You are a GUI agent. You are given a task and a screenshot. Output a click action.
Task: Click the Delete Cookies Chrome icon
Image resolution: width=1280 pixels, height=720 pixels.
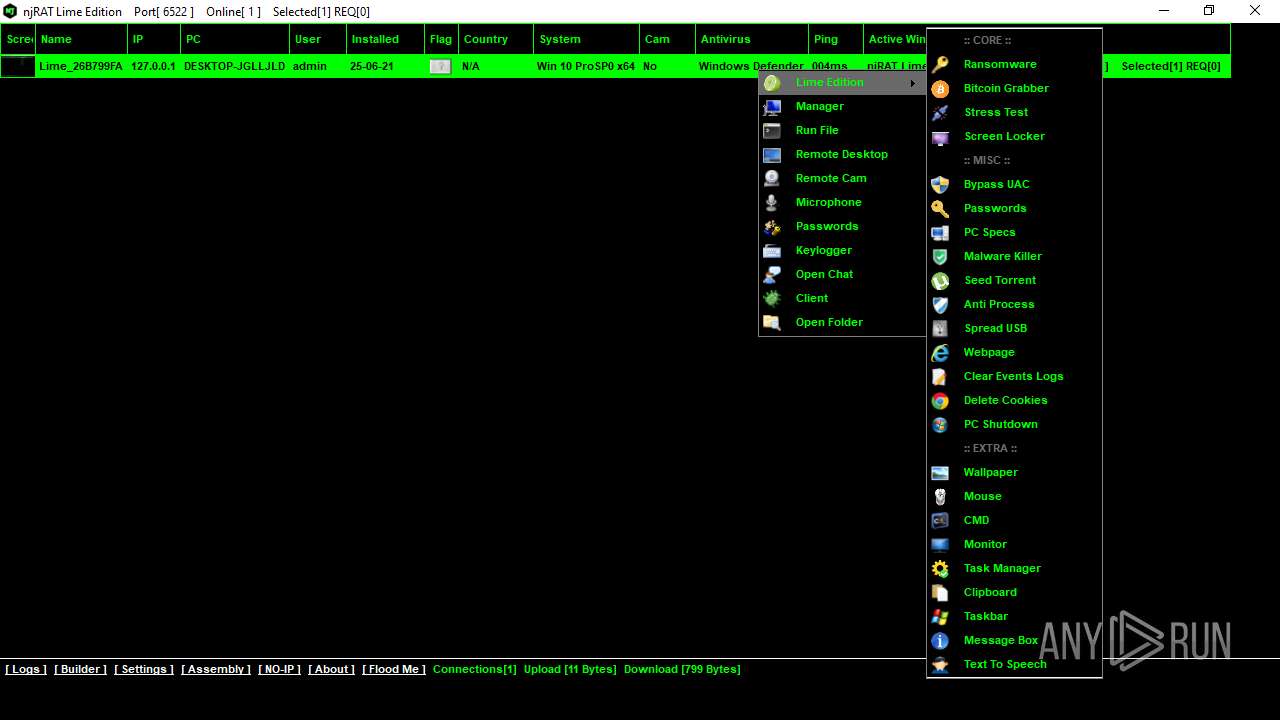pyautogui.click(x=940, y=400)
